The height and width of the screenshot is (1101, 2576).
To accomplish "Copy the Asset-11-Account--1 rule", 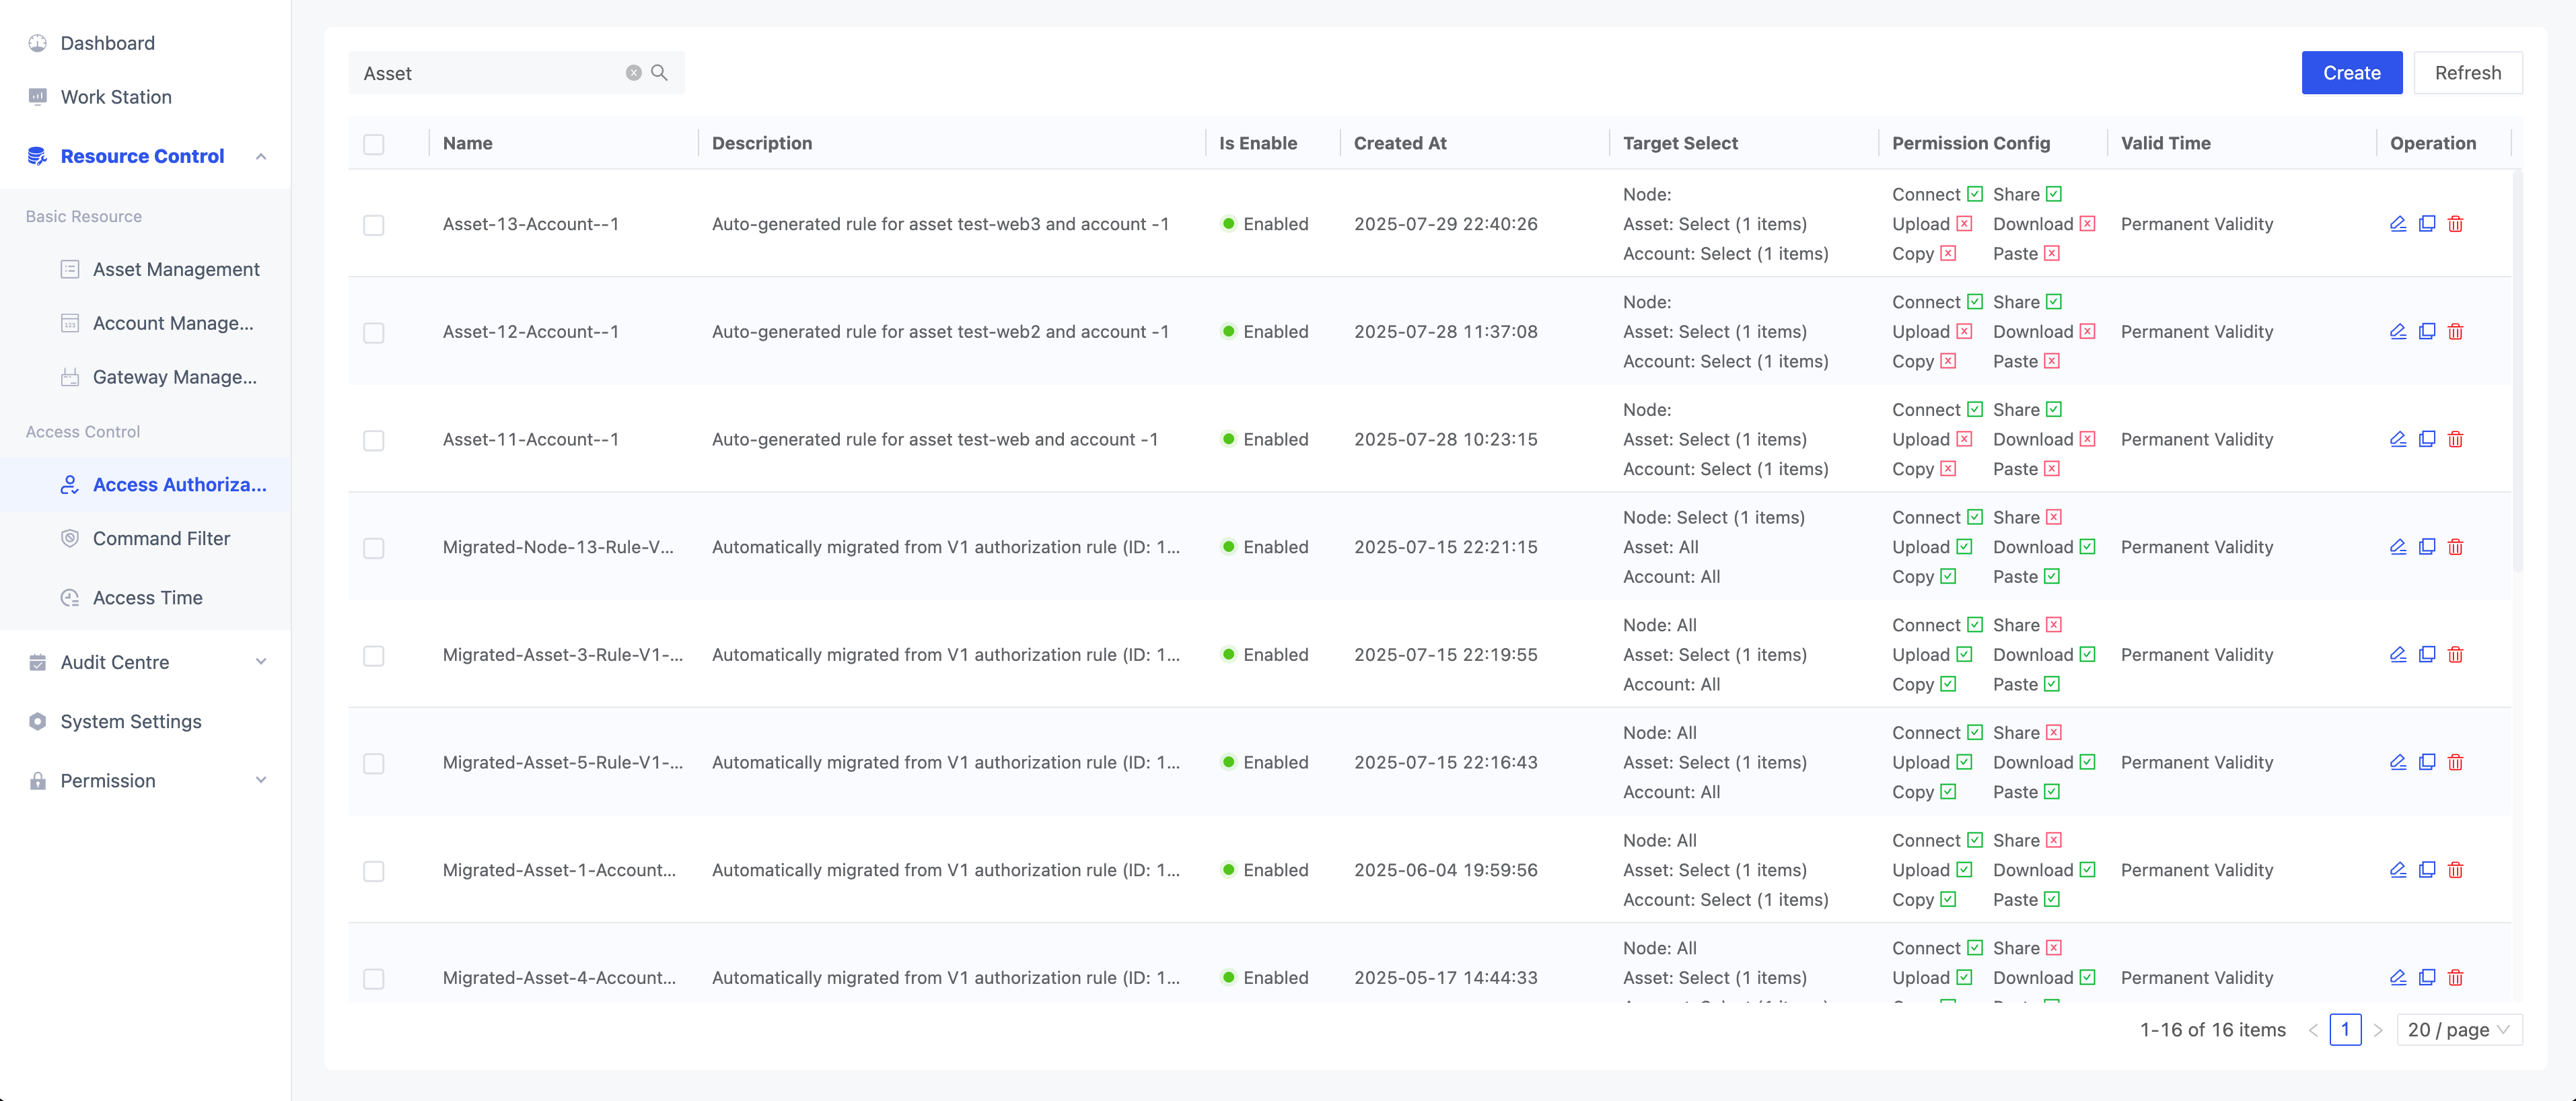I will coord(2427,439).
